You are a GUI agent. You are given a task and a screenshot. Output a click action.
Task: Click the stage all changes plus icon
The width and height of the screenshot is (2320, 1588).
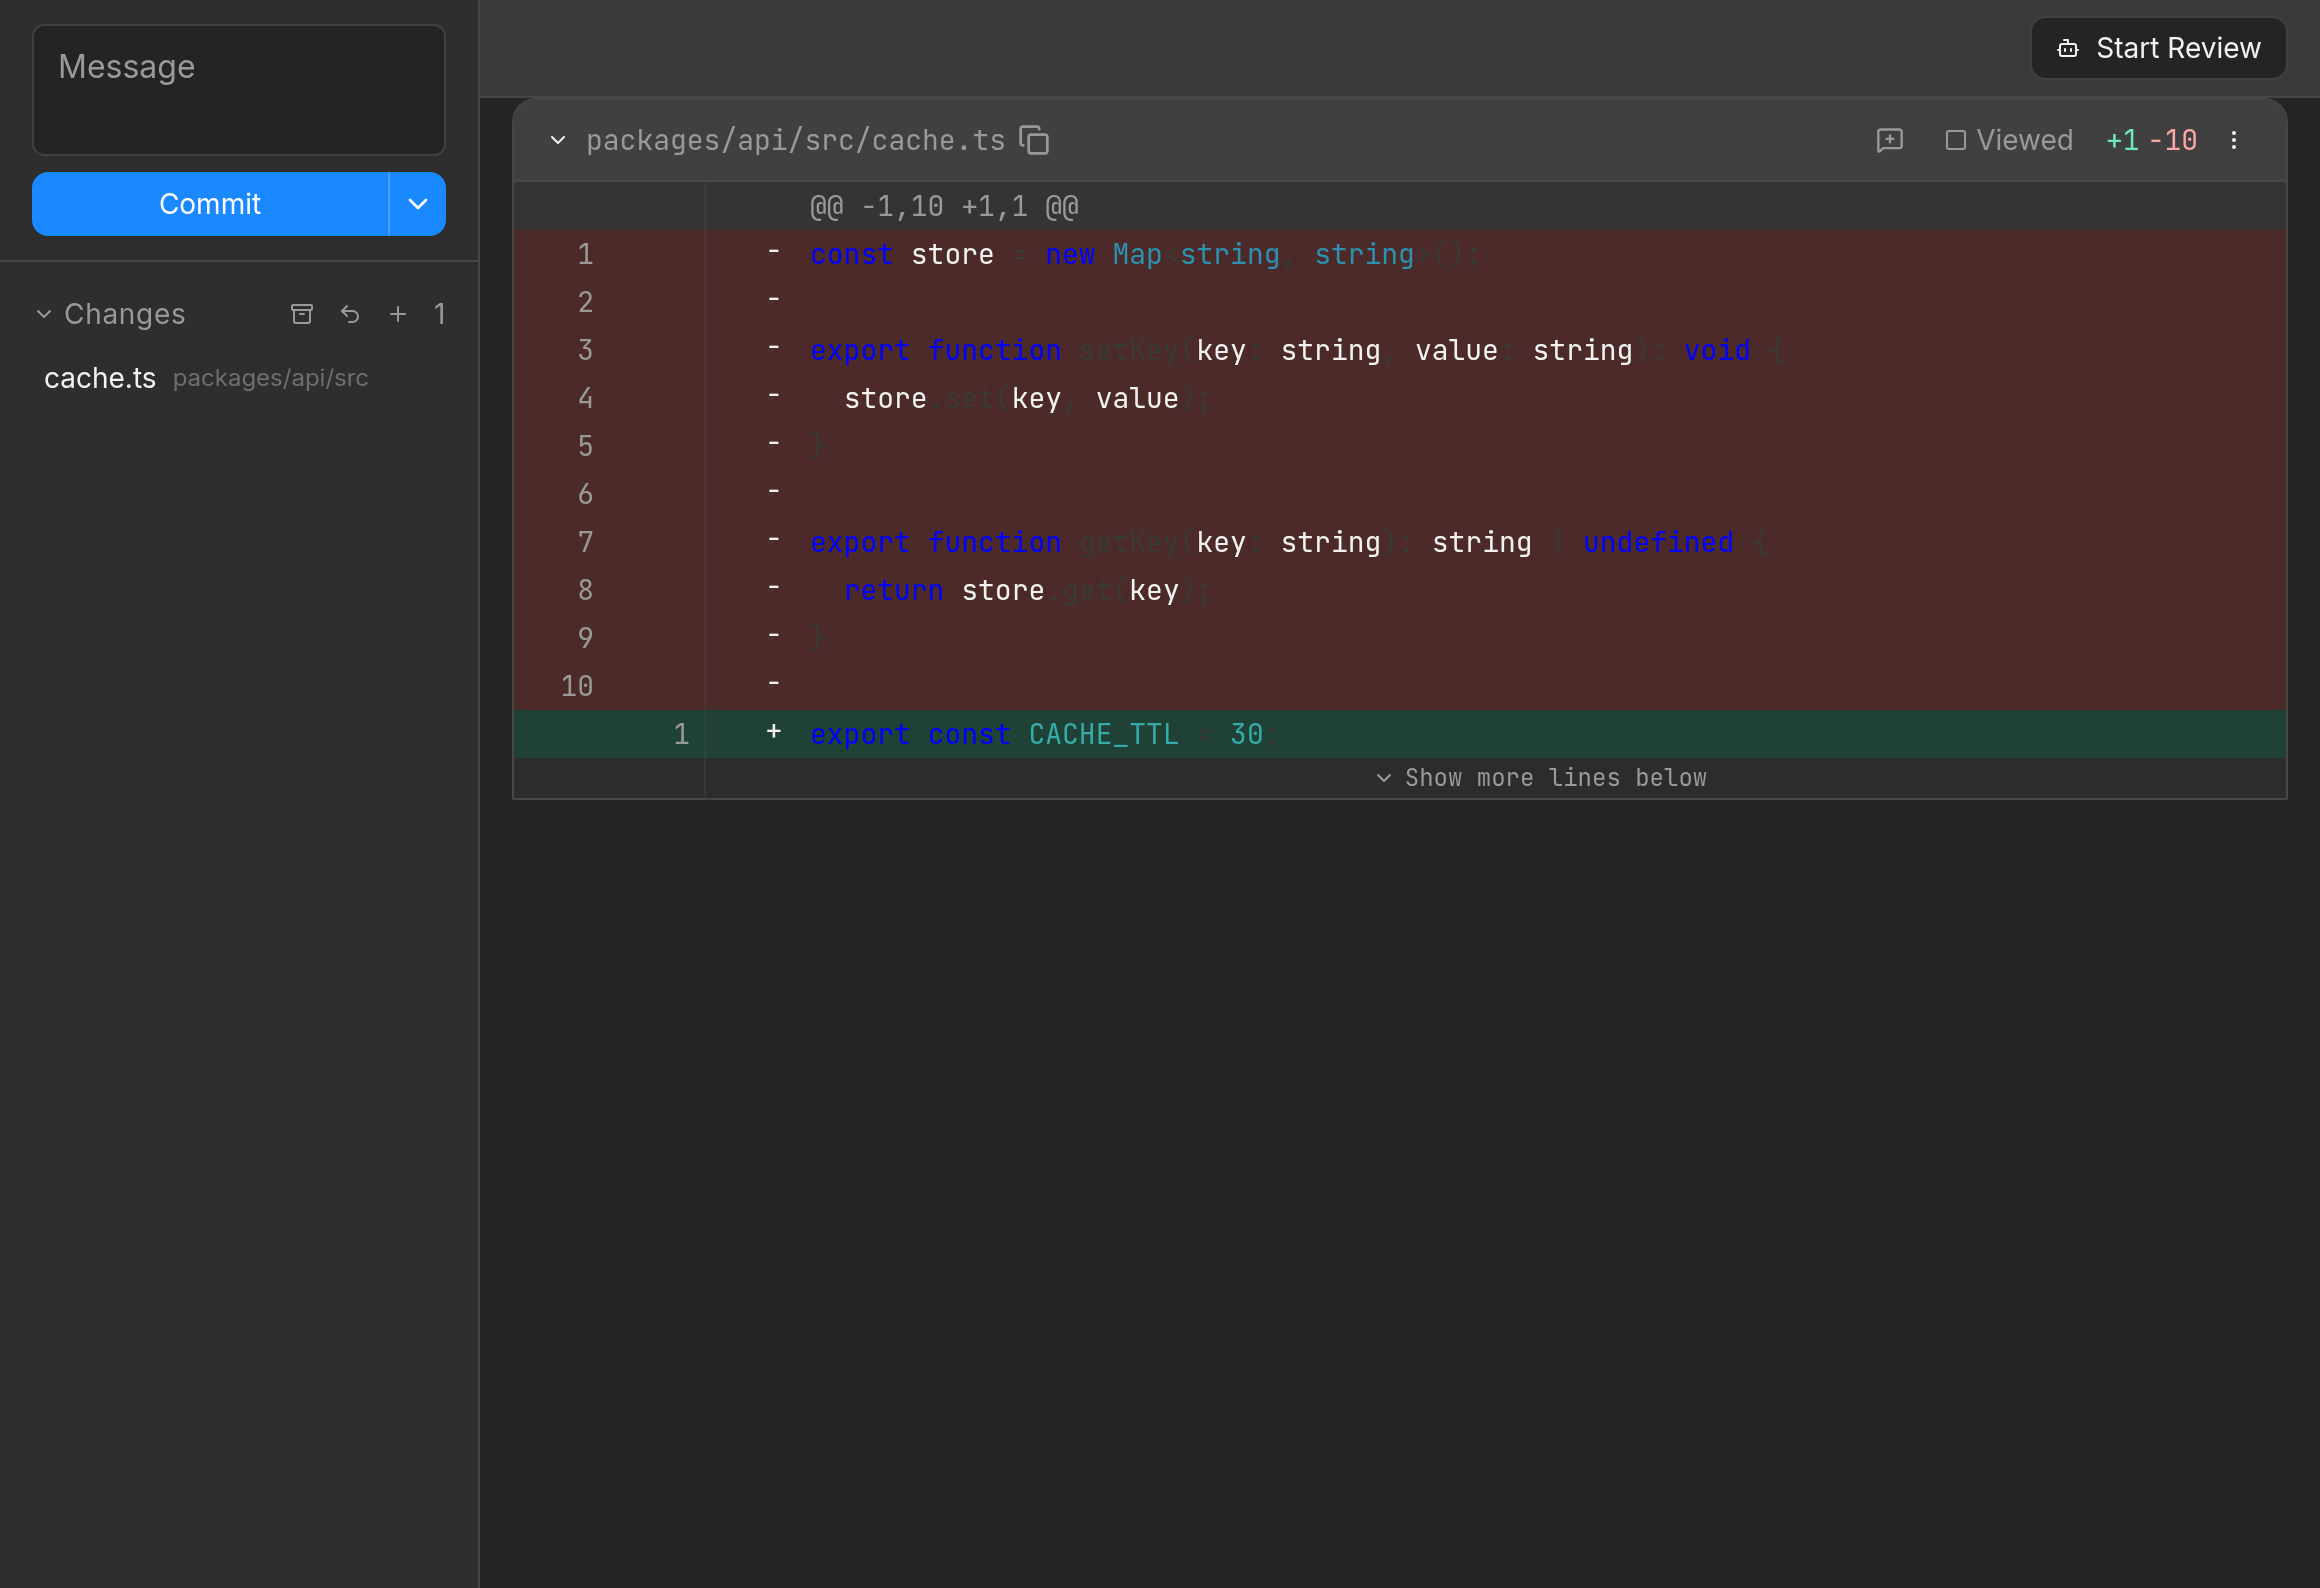point(398,314)
